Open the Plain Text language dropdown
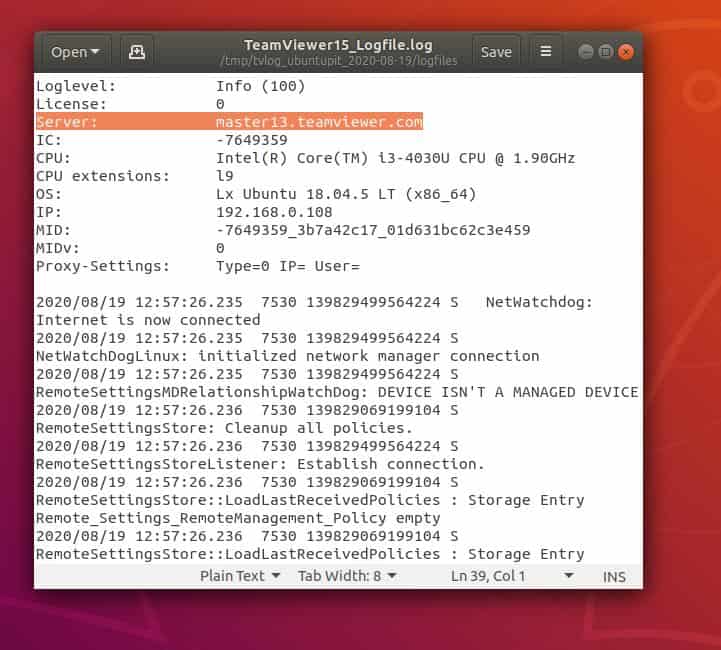Image resolution: width=721 pixels, height=650 pixels. [x=240, y=576]
